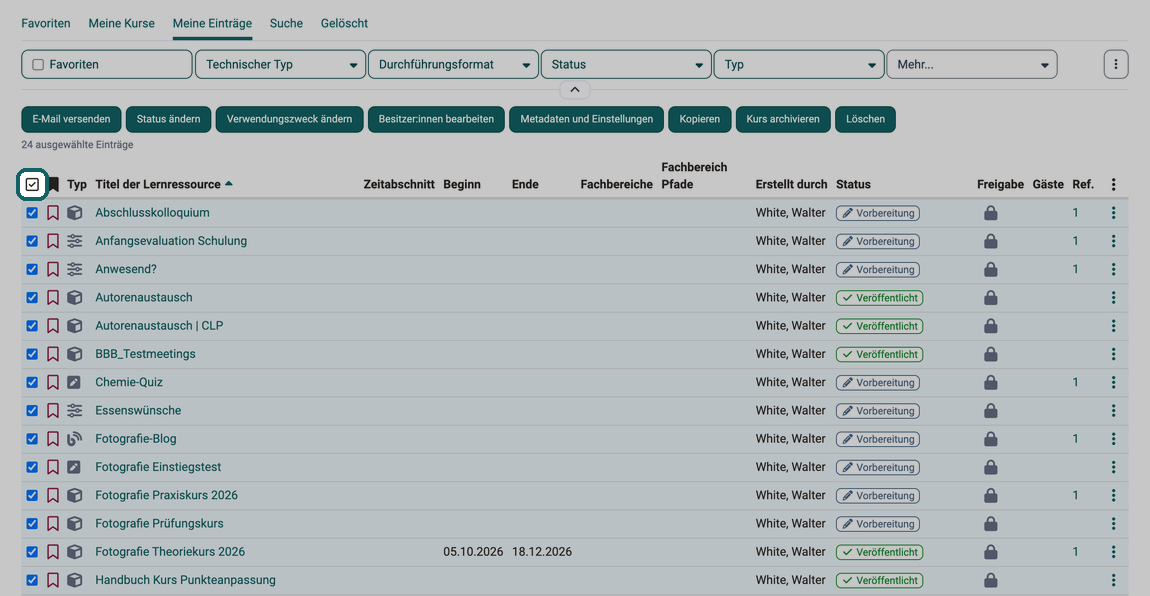
Task: Click the Ref. count of Fotografie-Blog
Action: [1075, 439]
